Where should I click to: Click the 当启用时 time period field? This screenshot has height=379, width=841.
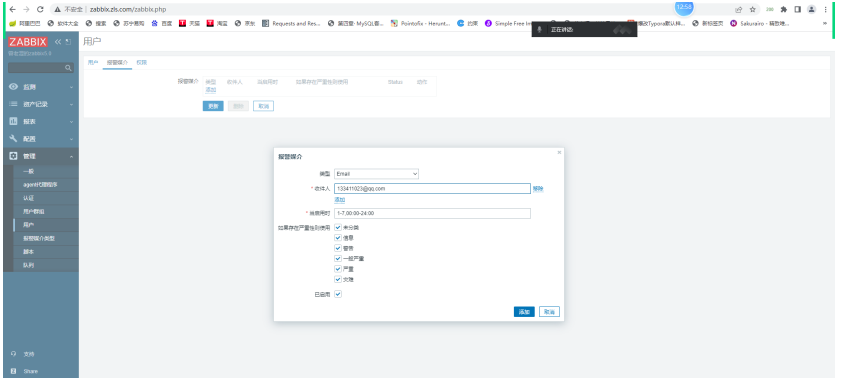click(432, 213)
